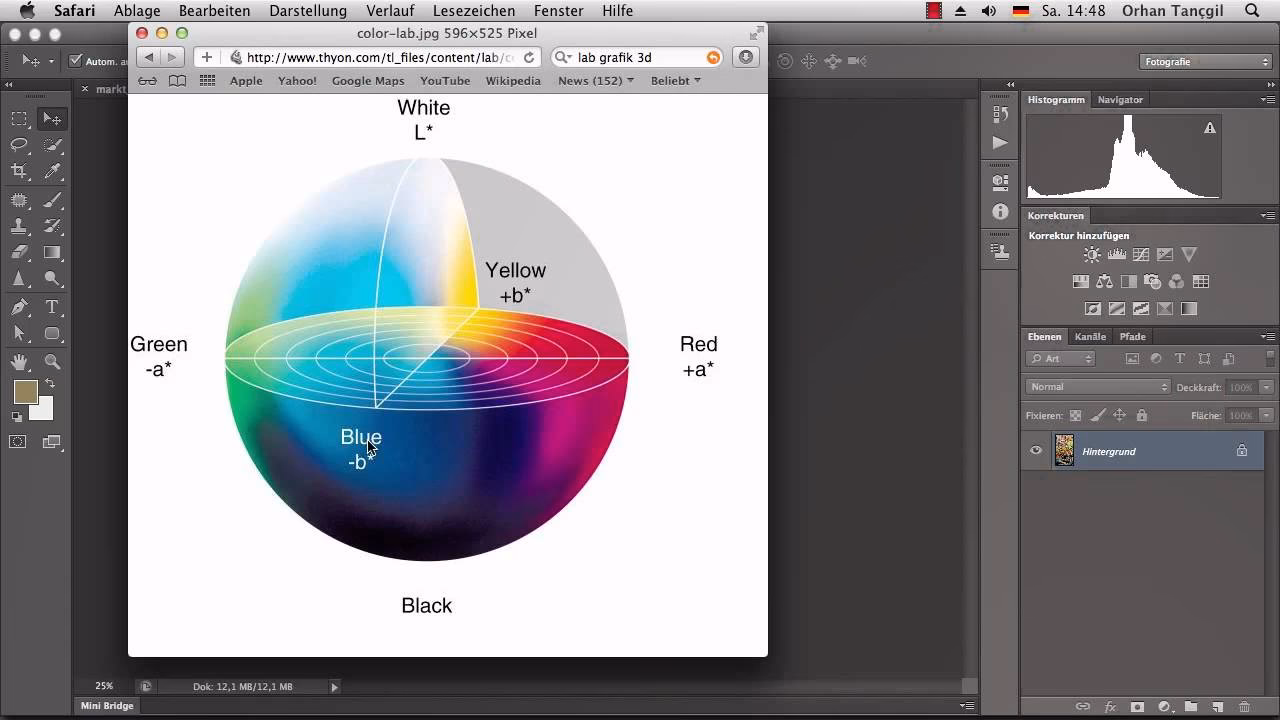This screenshot has height=720, width=1280.
Task: Add a Photo Filter adjustment
Action: (x=1152, y=282)
